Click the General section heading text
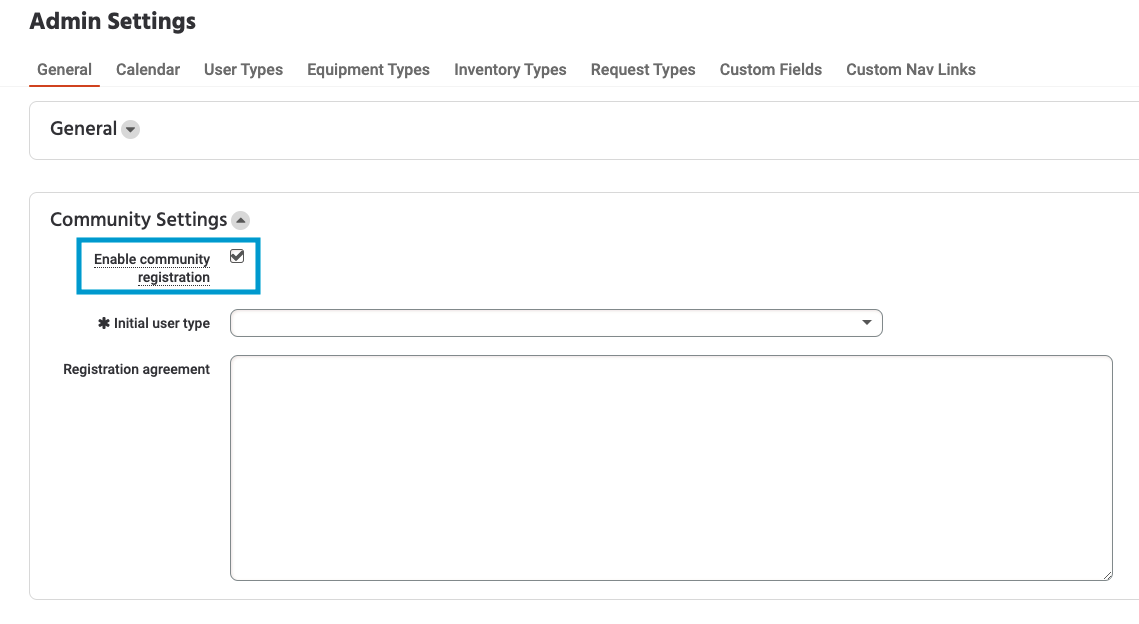1139x624 pixels. tap(83, 129)
